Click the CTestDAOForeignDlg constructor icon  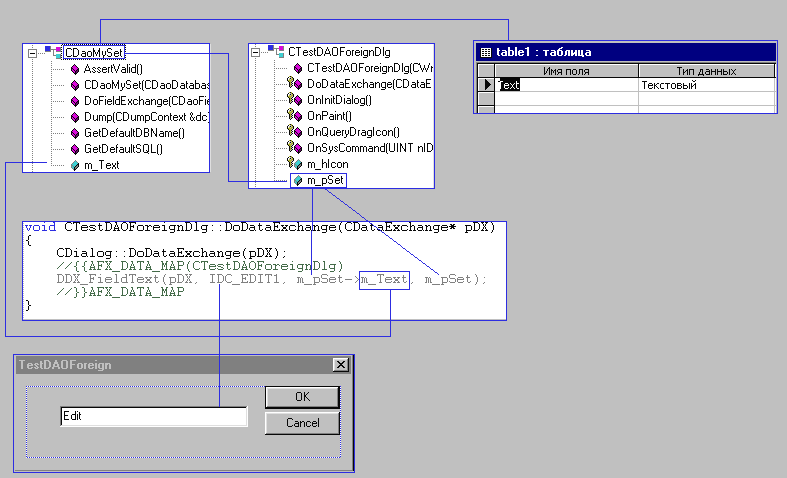tap(298, 68)
